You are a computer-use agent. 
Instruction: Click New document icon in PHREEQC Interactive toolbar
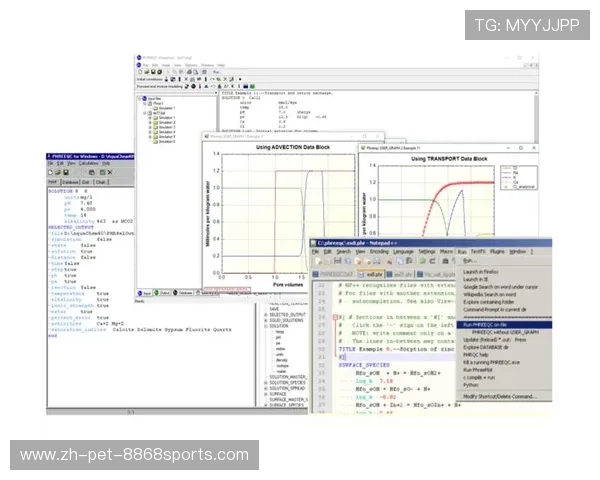pos(140,72)
